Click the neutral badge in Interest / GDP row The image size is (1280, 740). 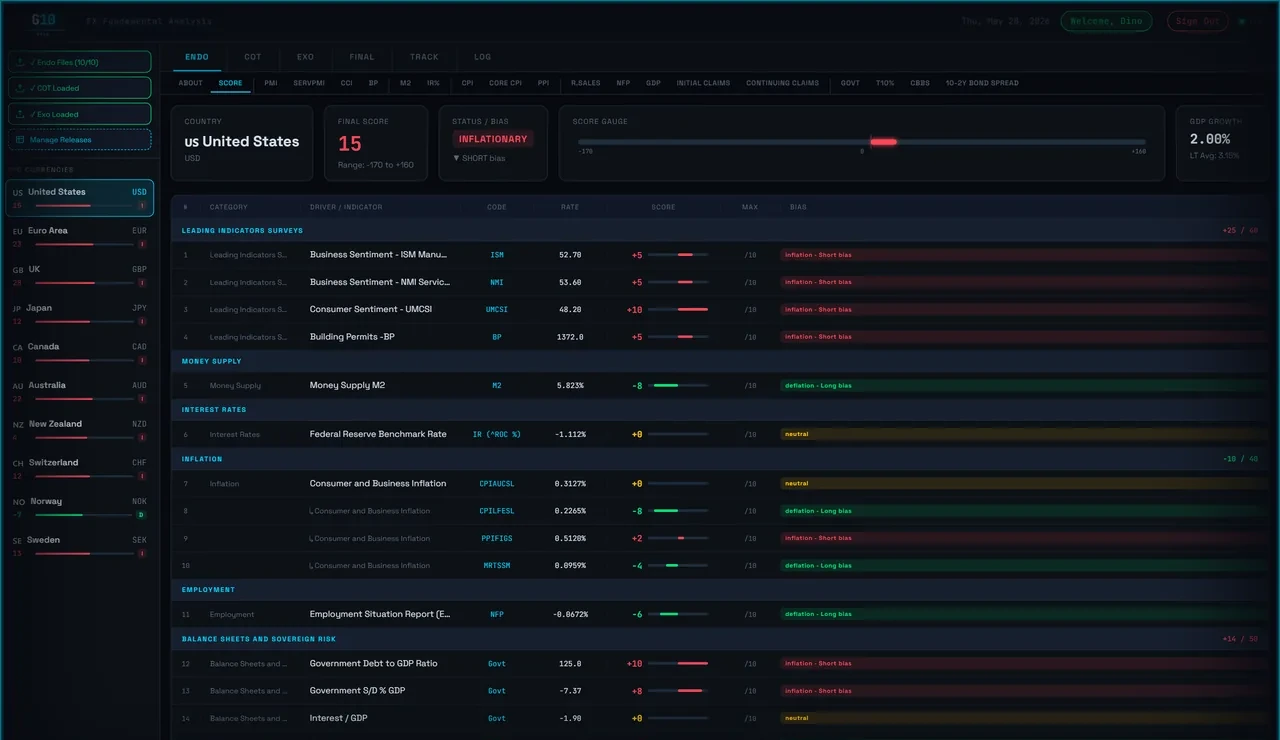(x=796, y=718)
